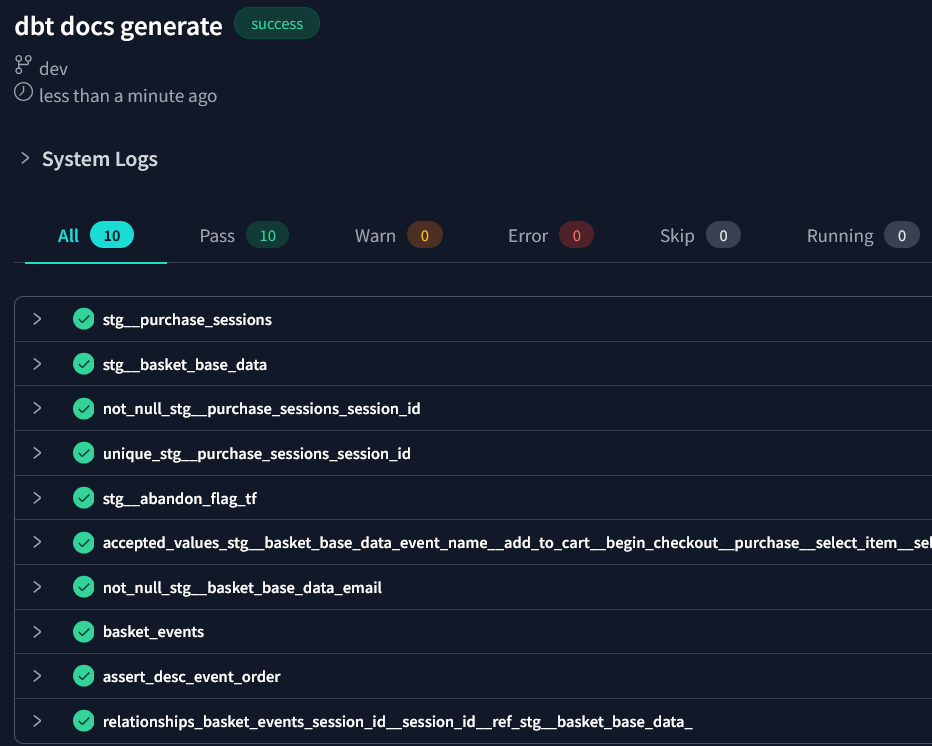The image size is (932, 746).
Task: Select the All tab
Action: [x=96, y=236]
